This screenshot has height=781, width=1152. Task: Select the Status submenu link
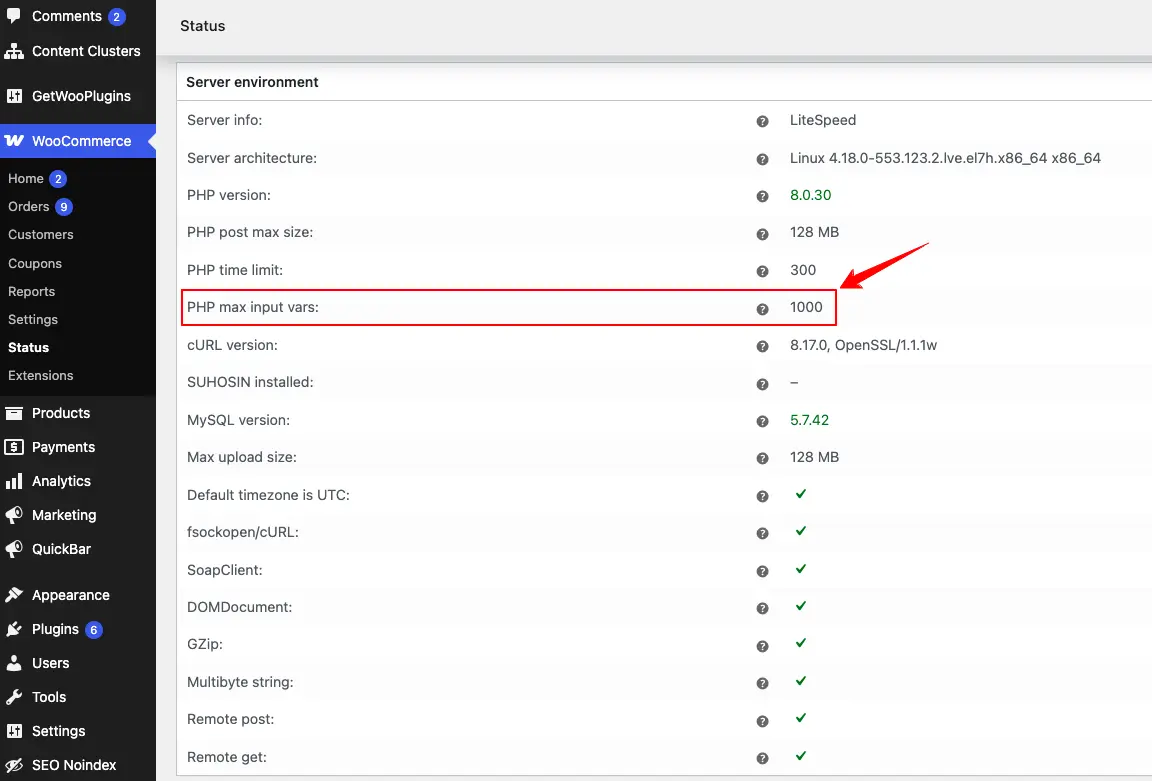(29, 347)
